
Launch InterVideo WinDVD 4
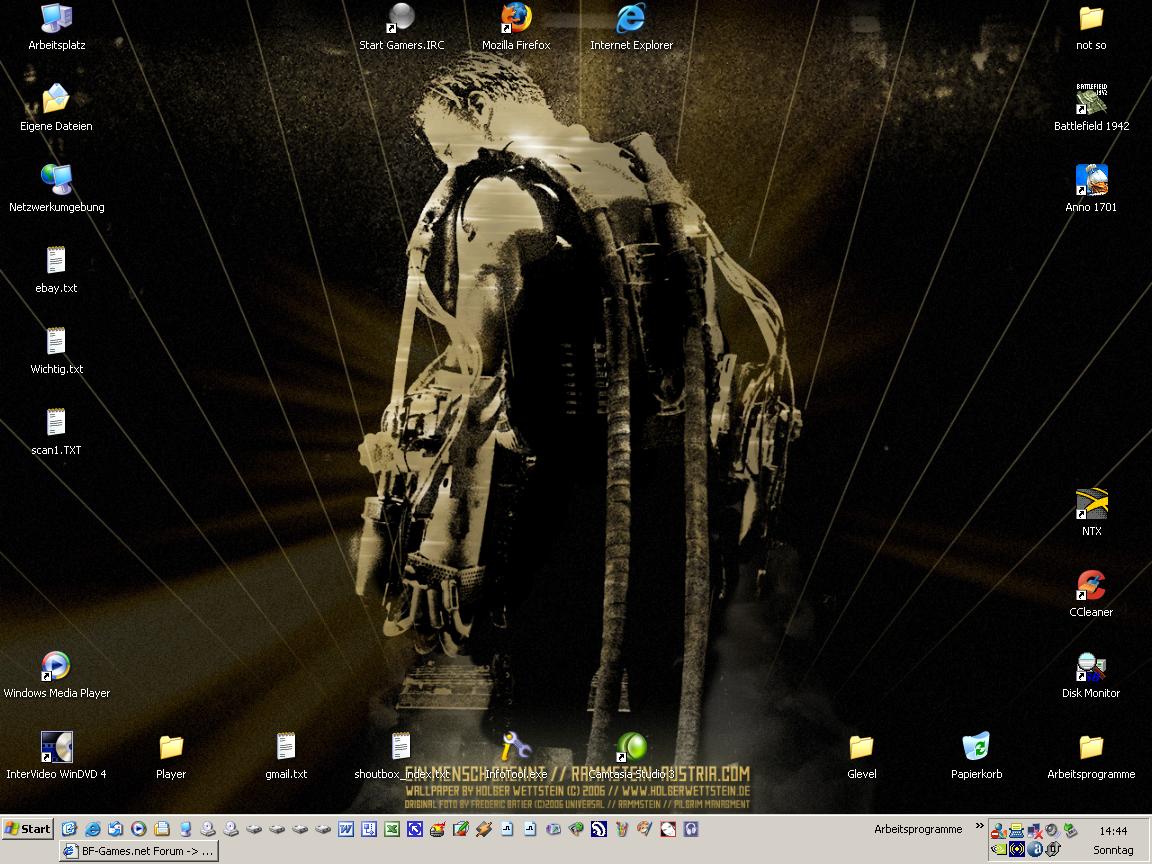click(56, 748)
